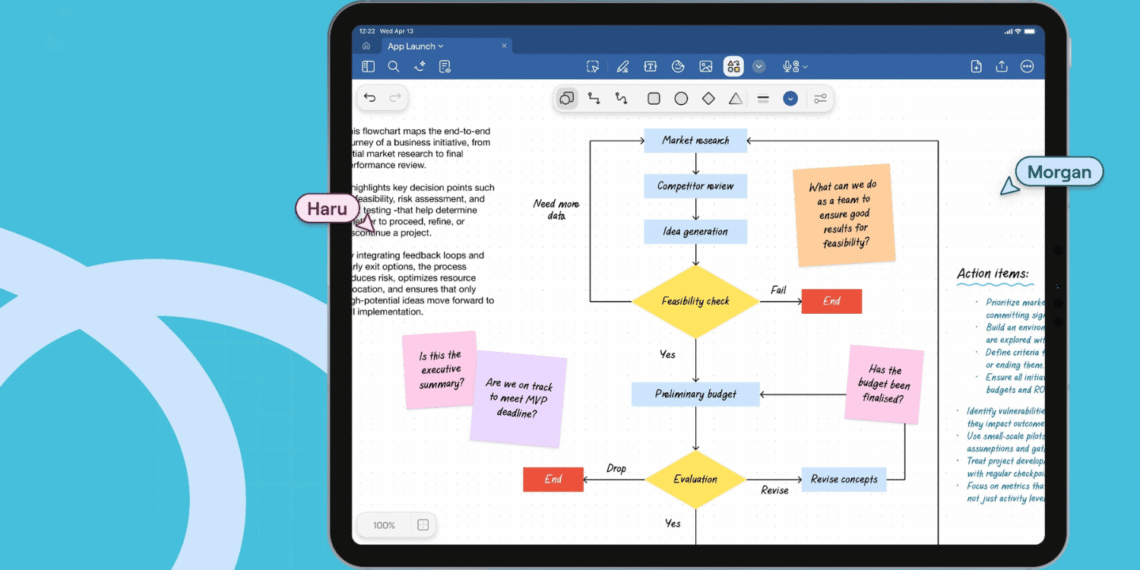
Task: Select the text box tool
Action: [650, 67]
